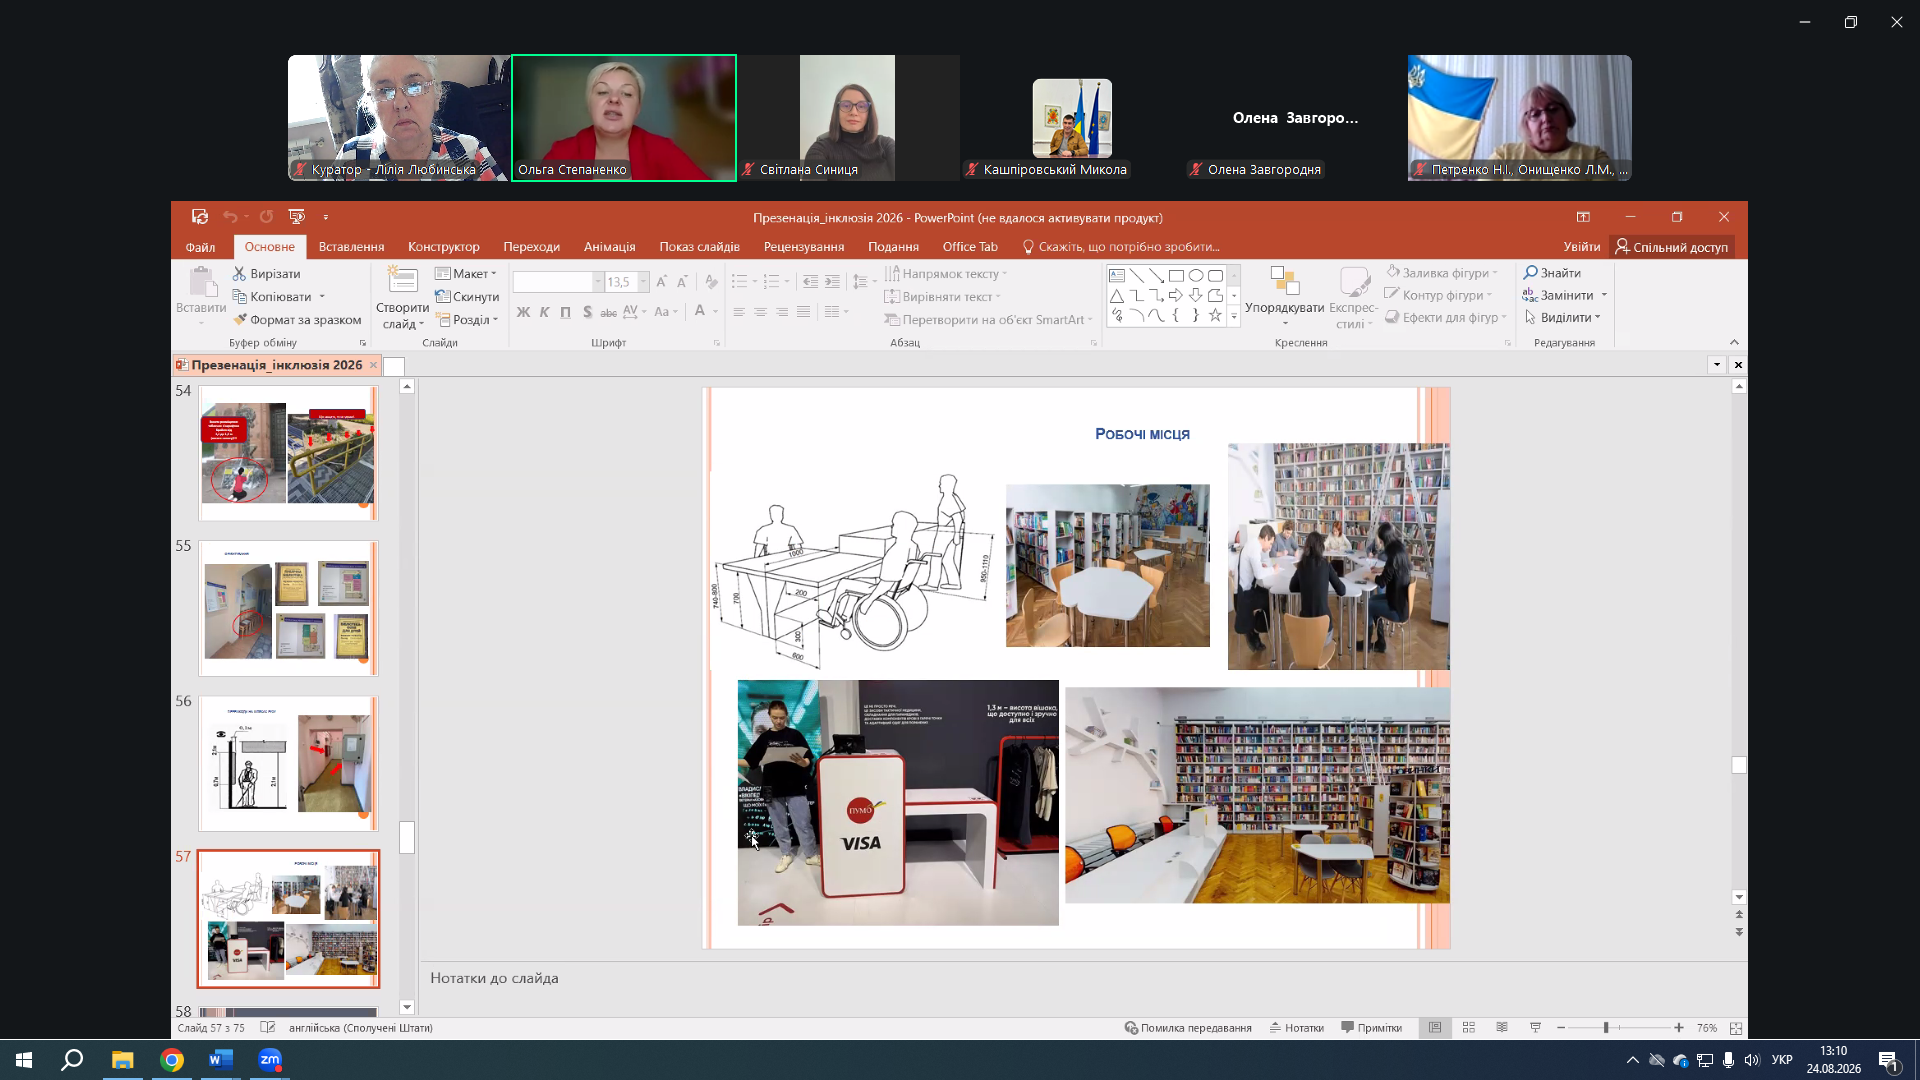This screenshot has height=1080, width=1920.
Task: Switch to the Конструктор tab
Action: pyautogui.click(x=443, y=247)
